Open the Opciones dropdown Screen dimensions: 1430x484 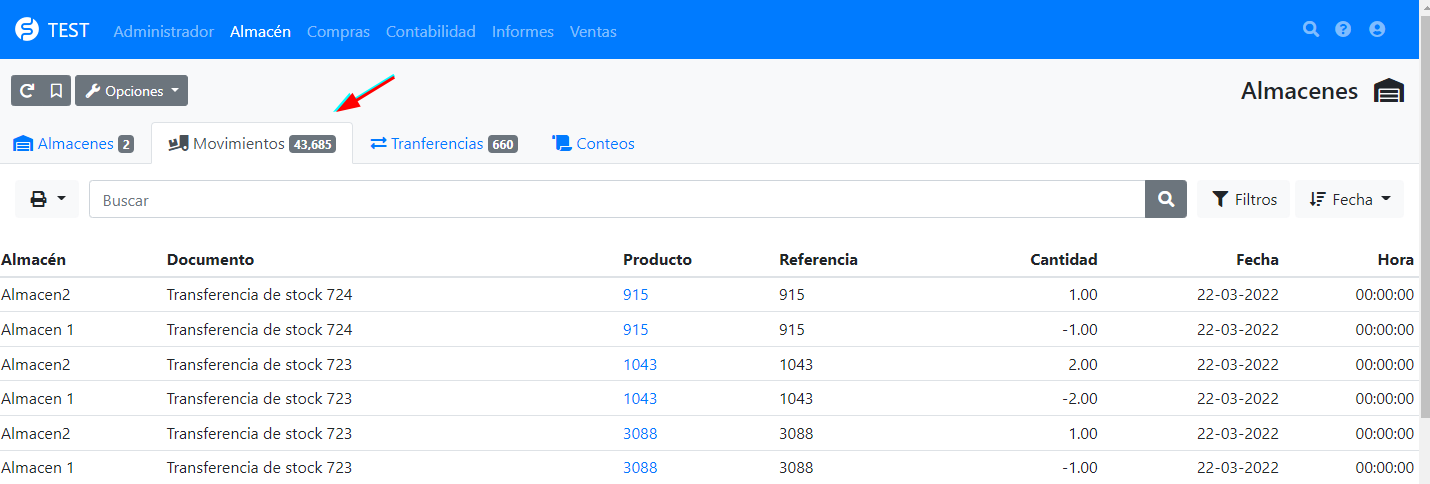tap(131, 91)
